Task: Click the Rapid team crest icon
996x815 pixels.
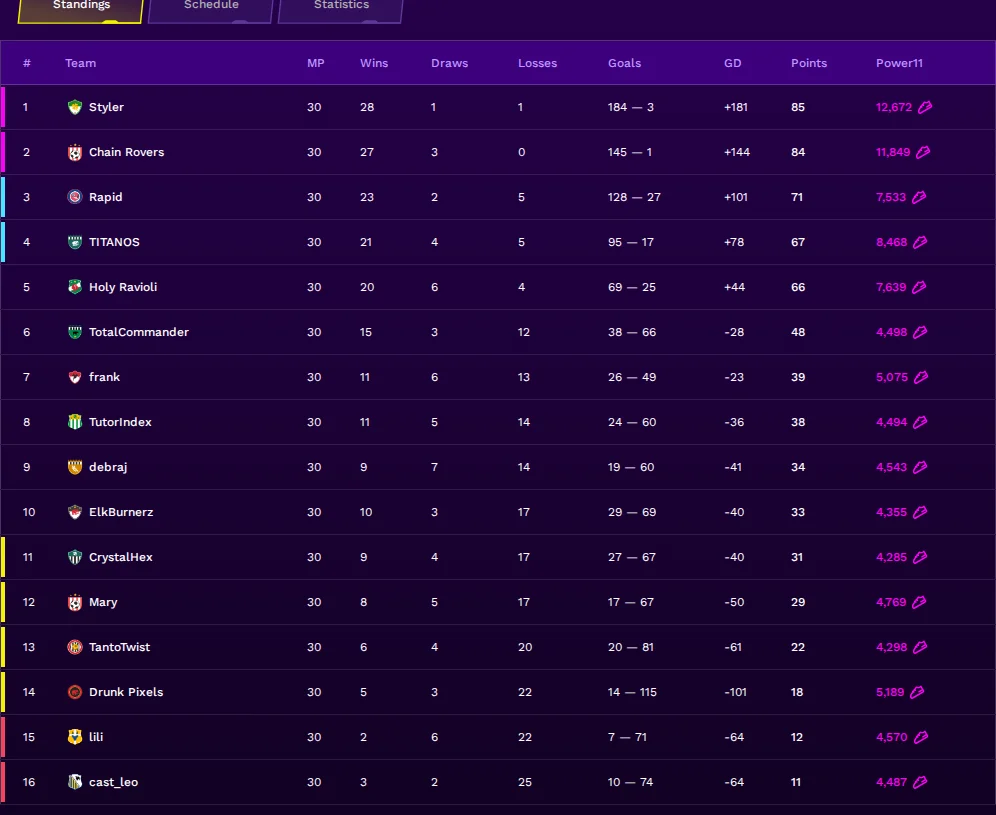Action: [x=75, y=197]
